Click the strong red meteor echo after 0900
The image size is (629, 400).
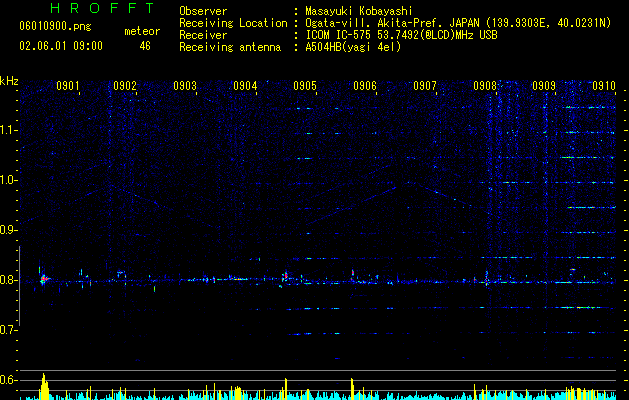43,278
